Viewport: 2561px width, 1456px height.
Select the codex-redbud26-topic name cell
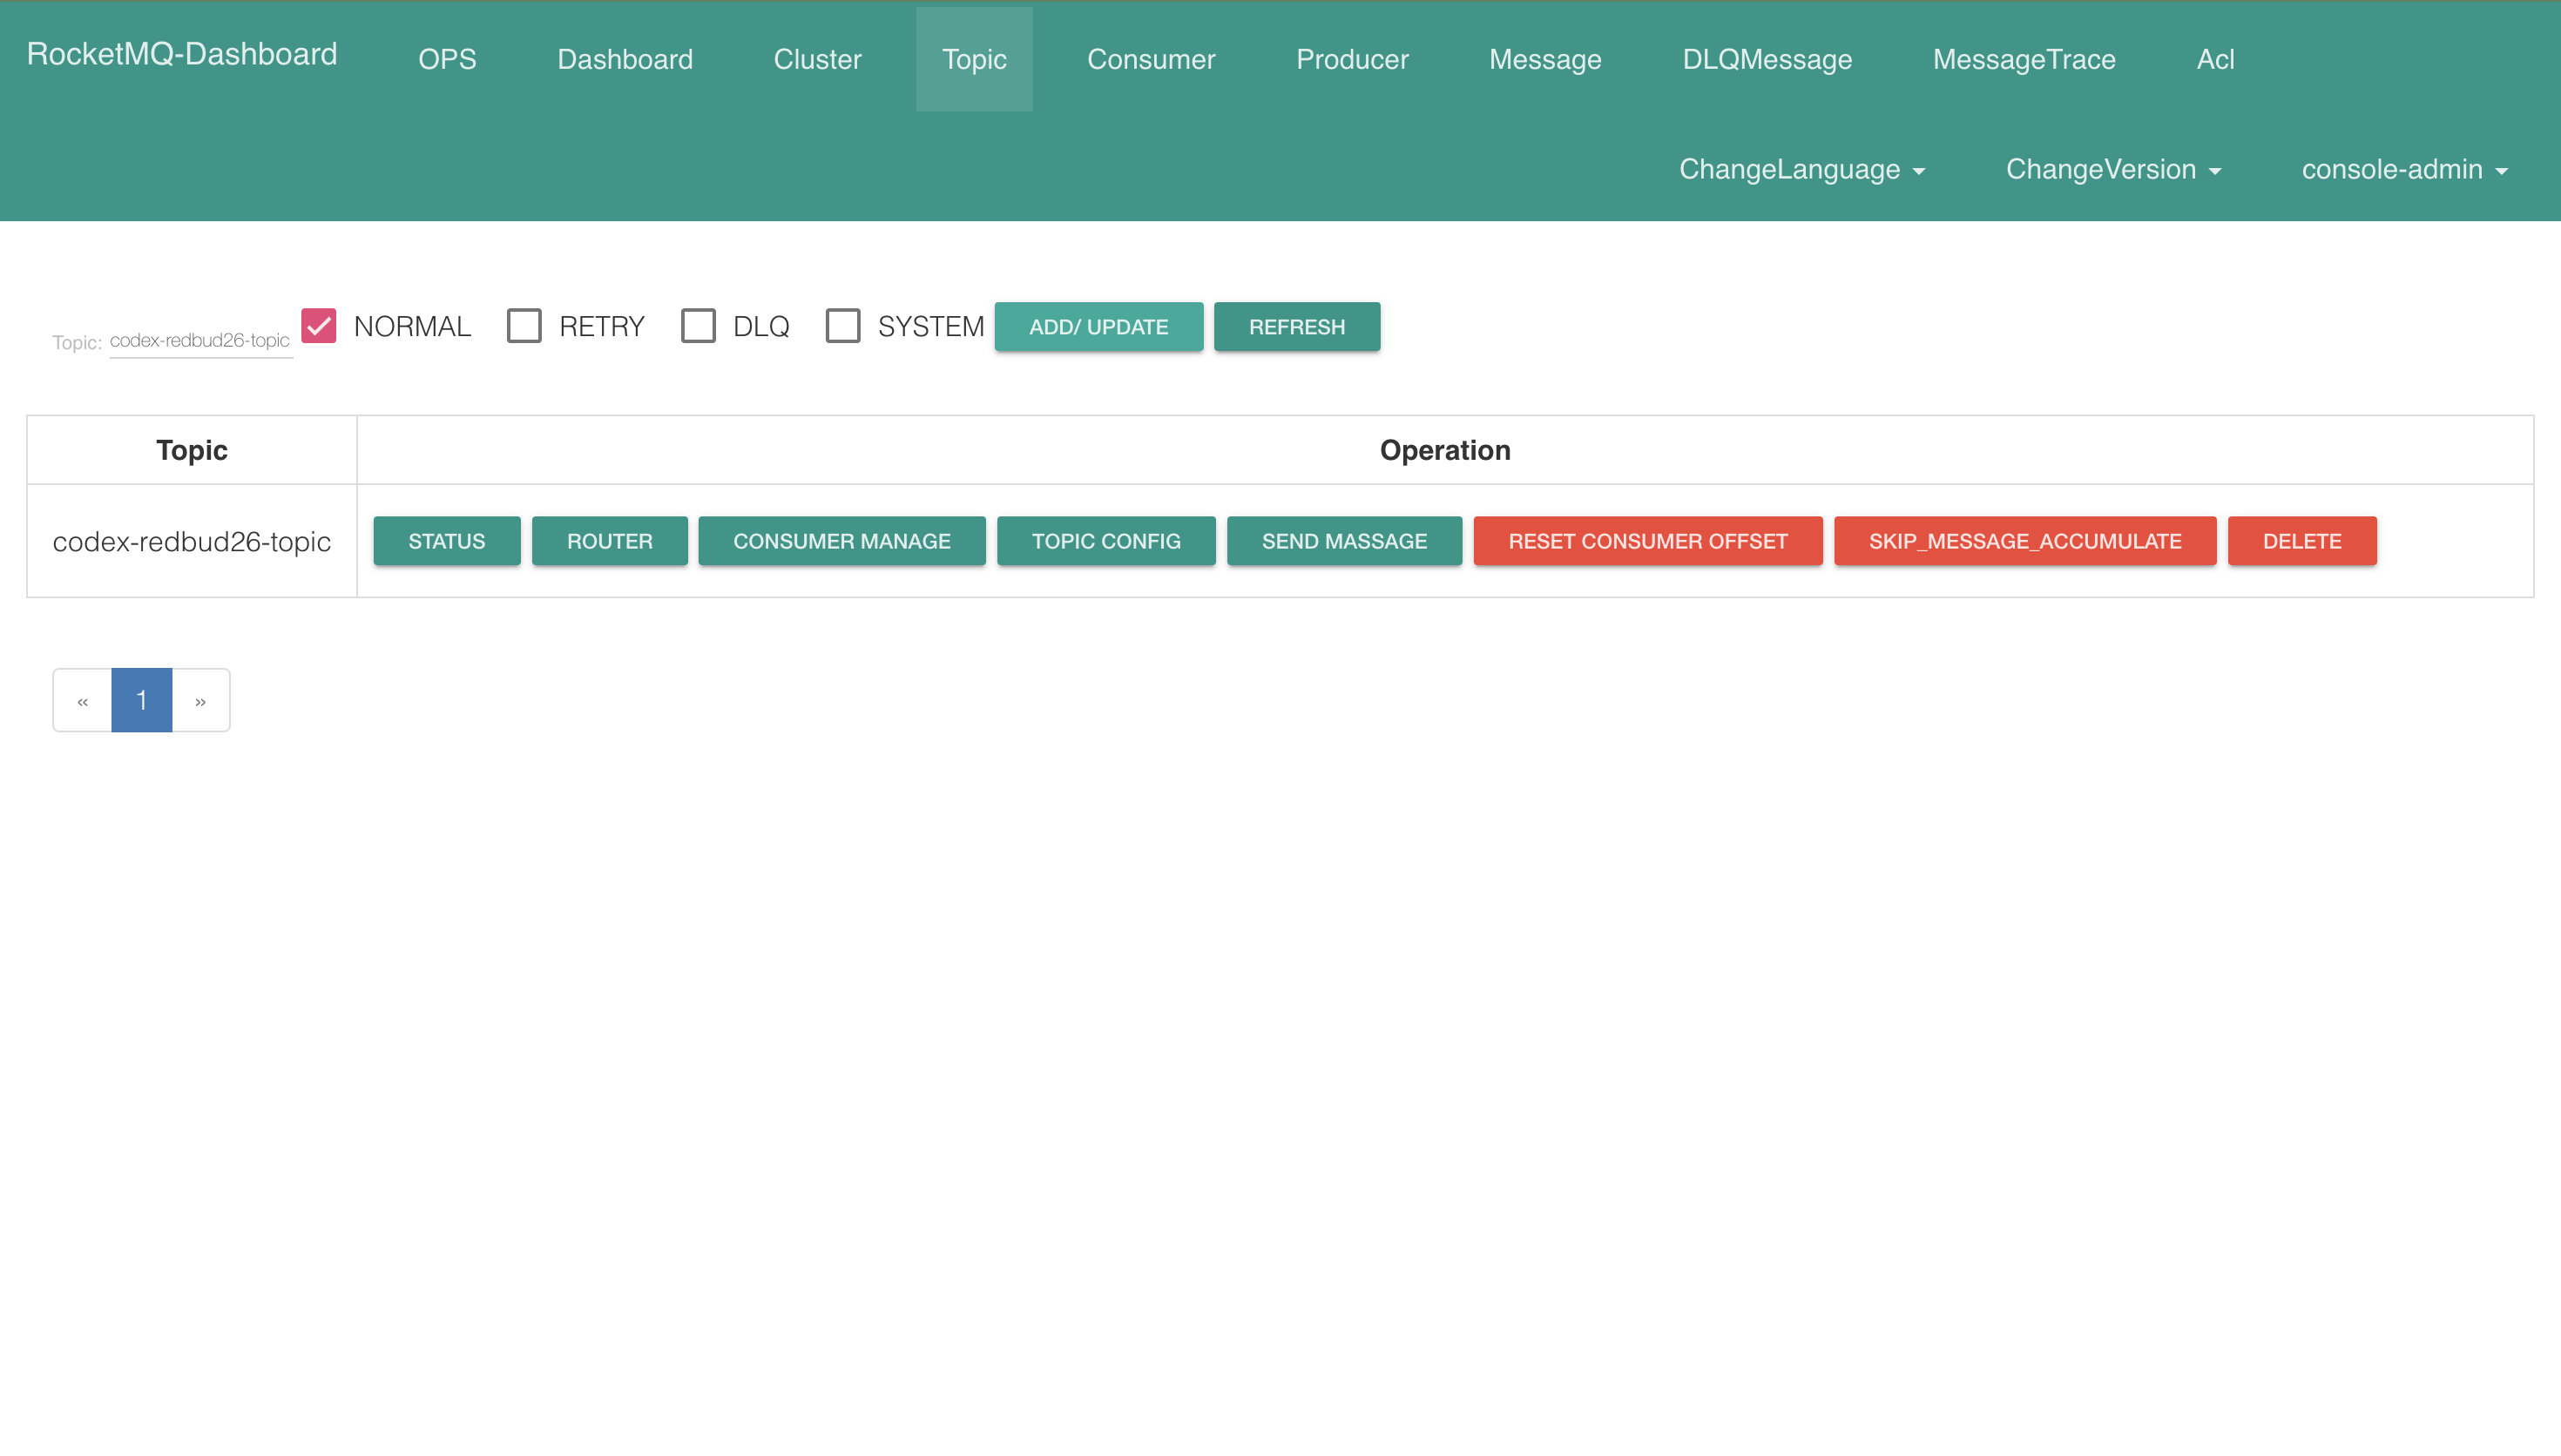[192, 541]
